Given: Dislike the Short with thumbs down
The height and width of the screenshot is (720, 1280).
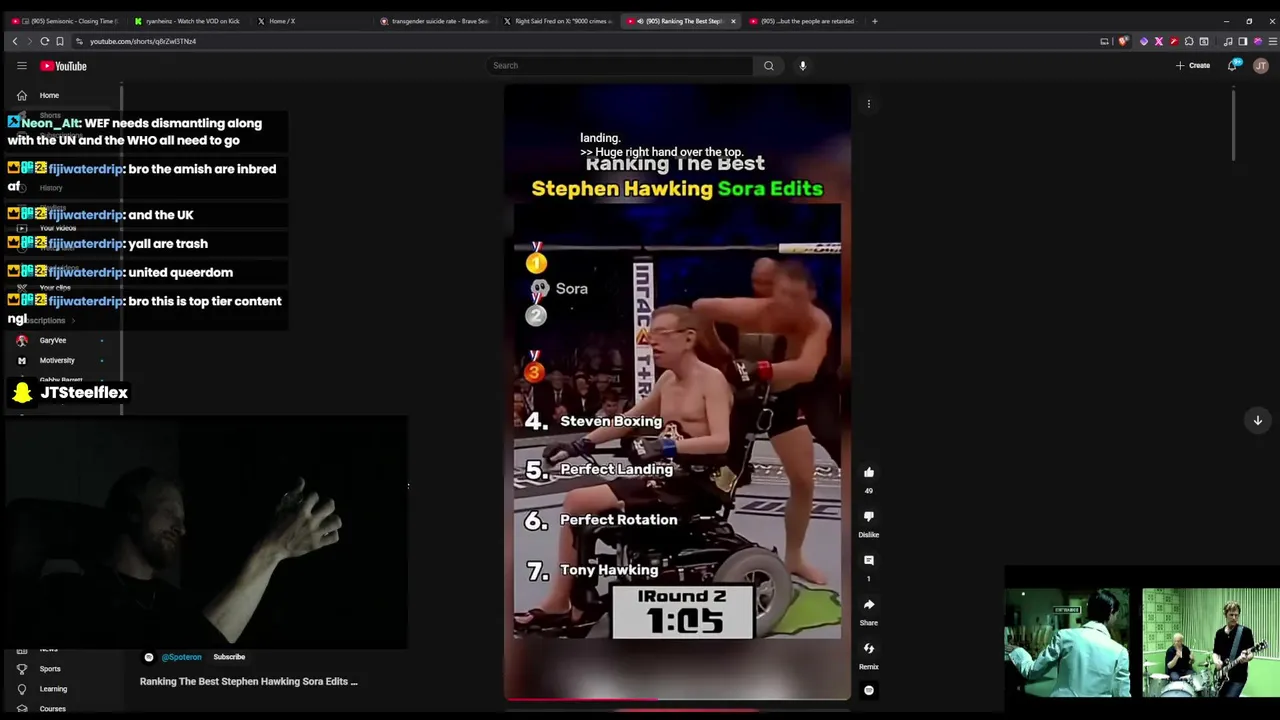Looking at the screenshot, I should [x=868, y=516].
